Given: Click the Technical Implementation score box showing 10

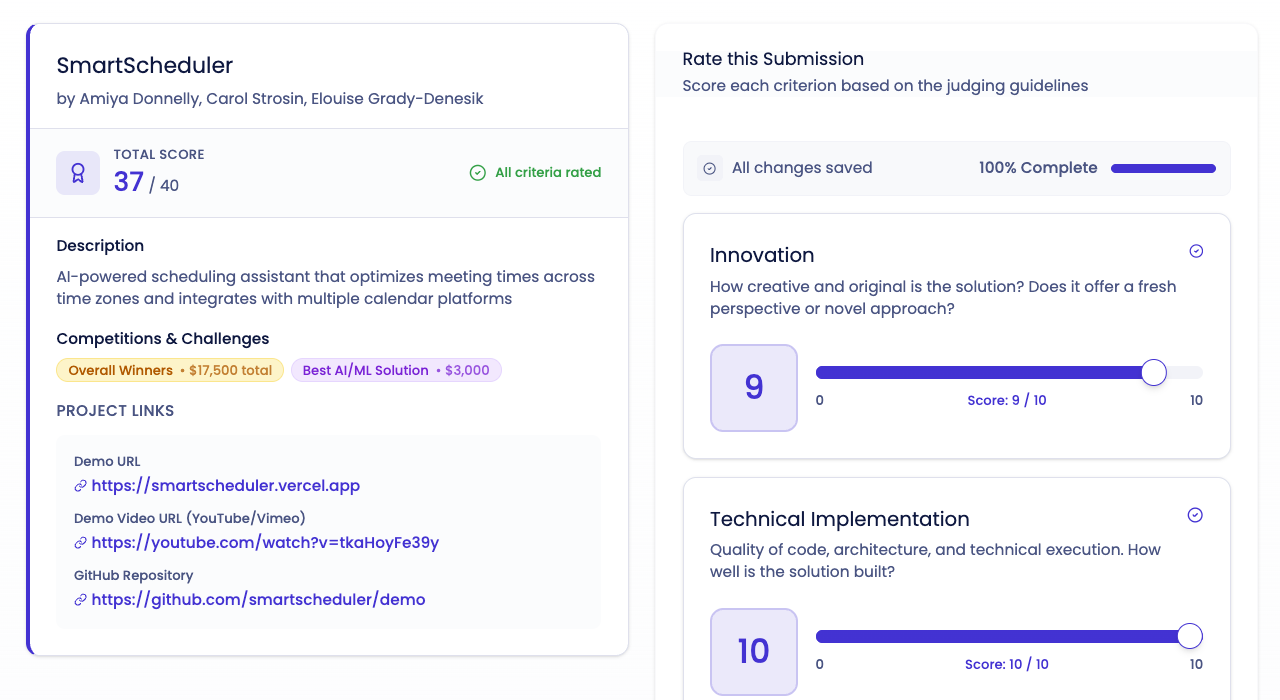Looking at the screenshot, I should click(x=754, y=652).
